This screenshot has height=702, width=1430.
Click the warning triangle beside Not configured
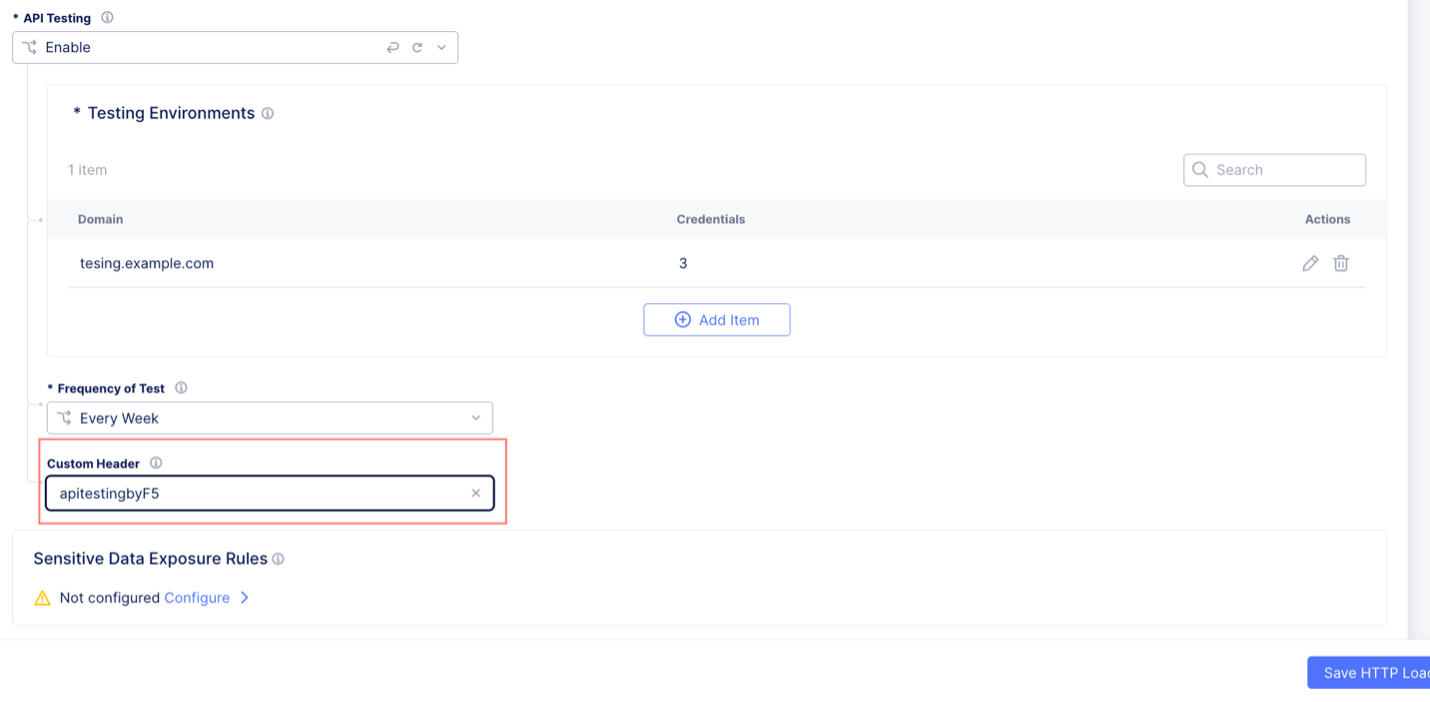coord(41,597)
